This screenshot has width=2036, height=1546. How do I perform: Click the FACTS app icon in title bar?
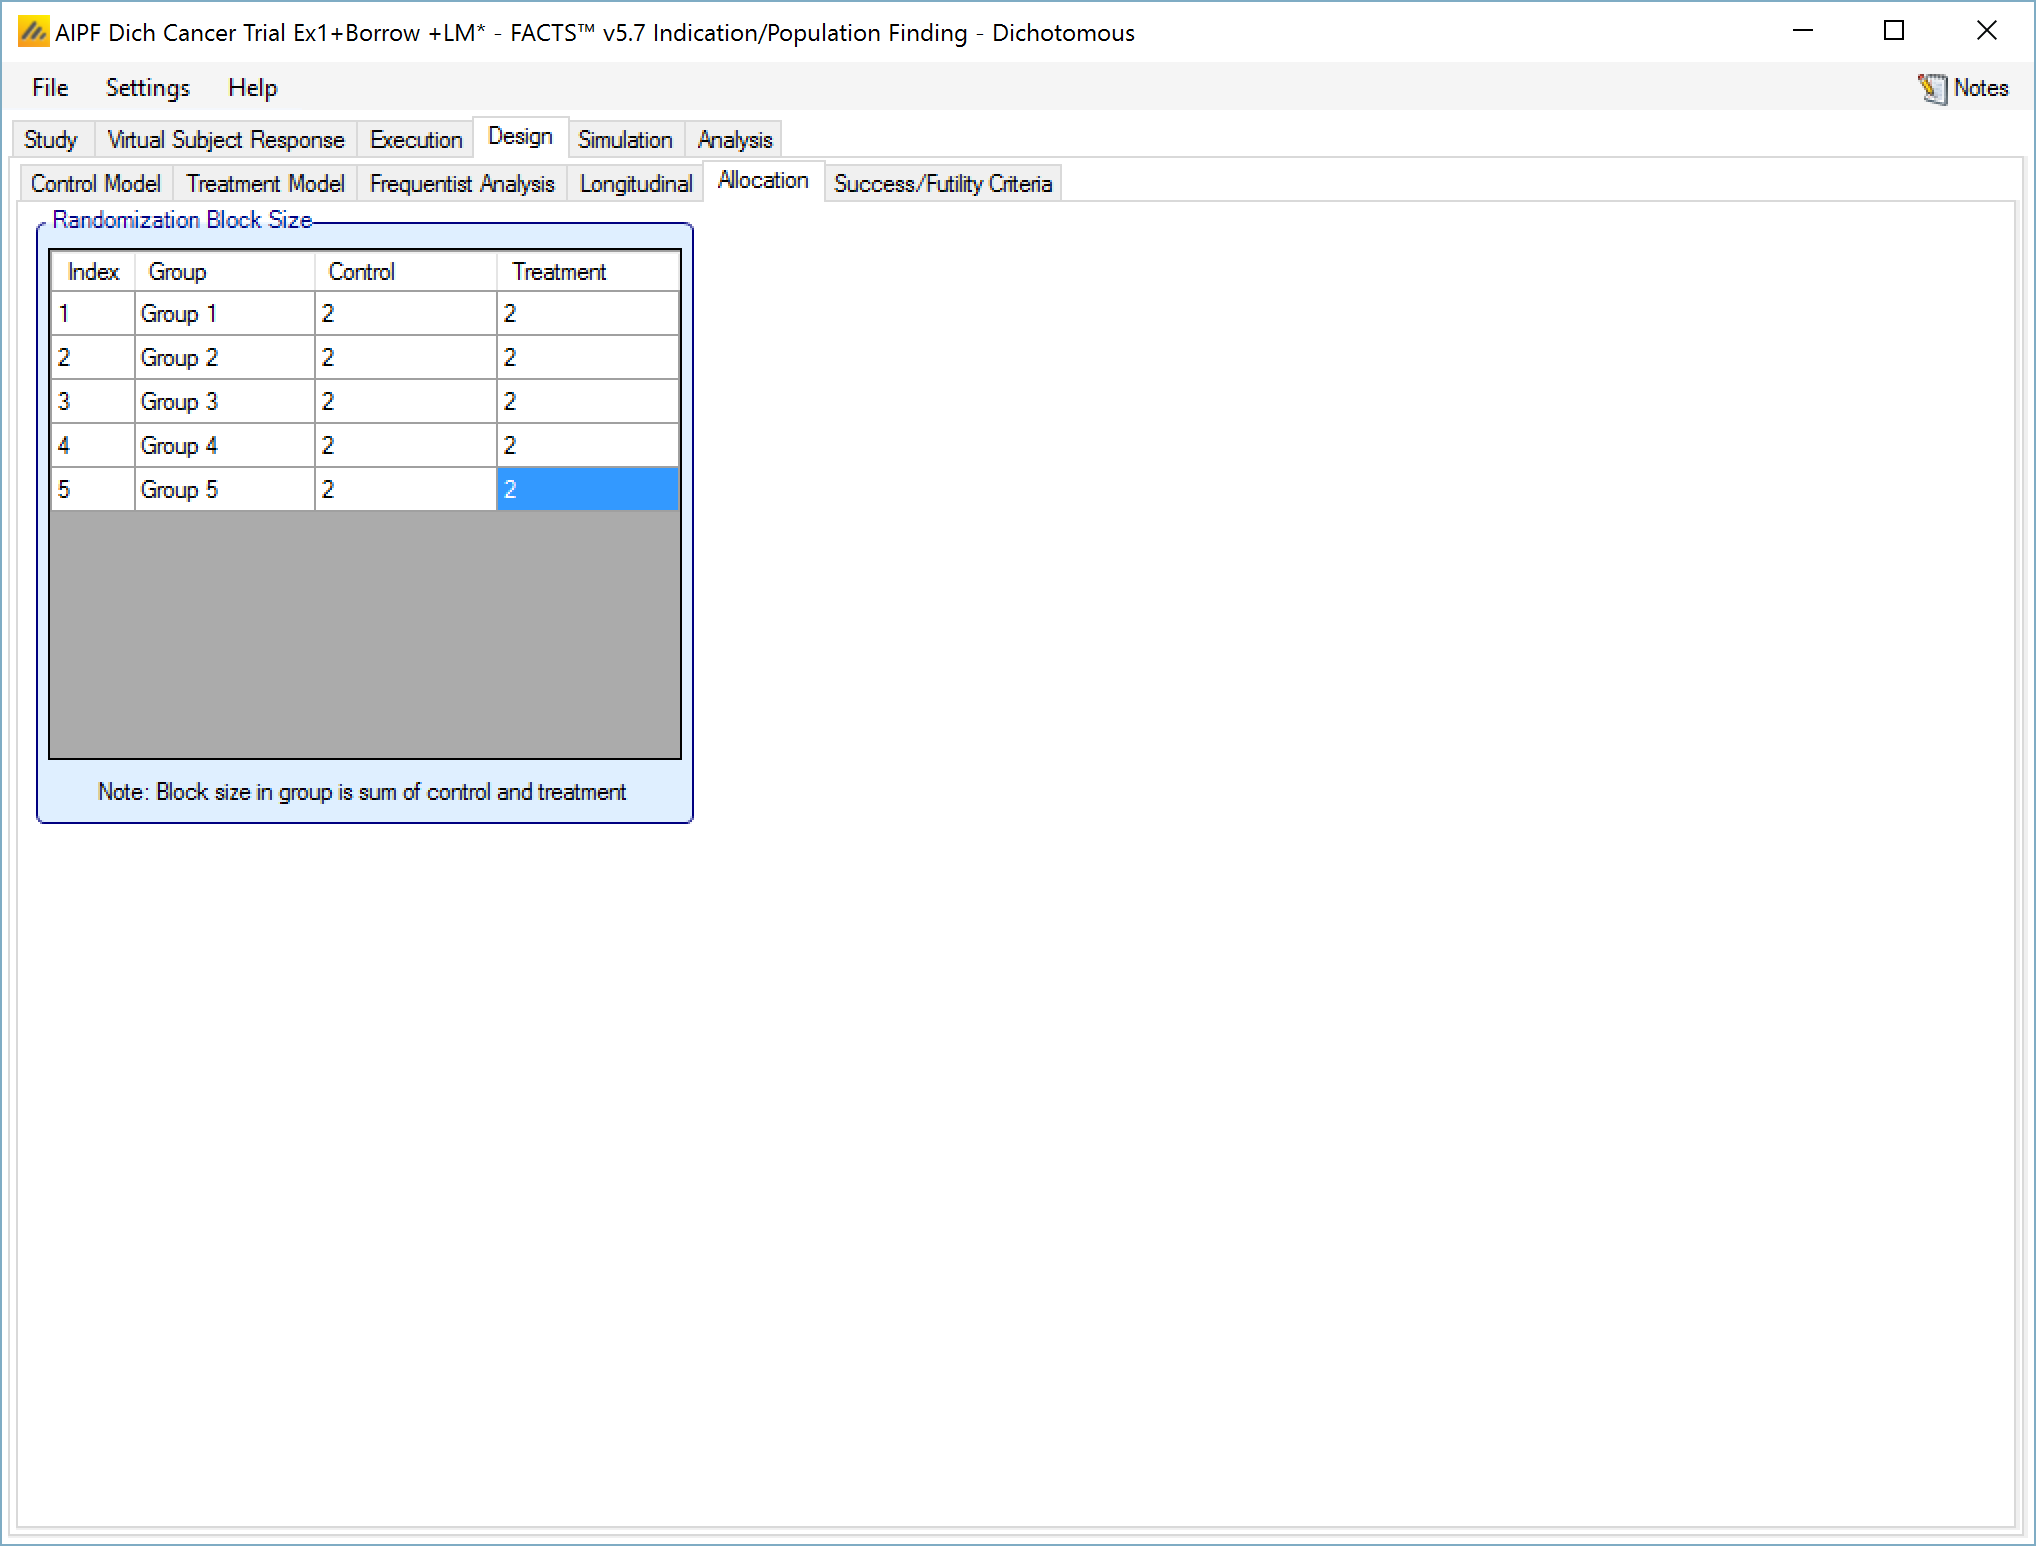coord(33,32)
